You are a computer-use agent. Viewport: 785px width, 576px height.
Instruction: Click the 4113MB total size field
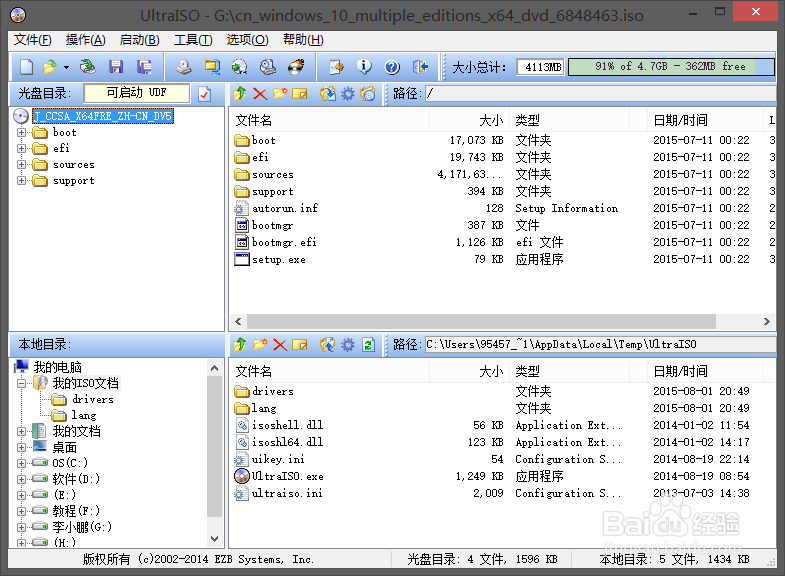541,67
